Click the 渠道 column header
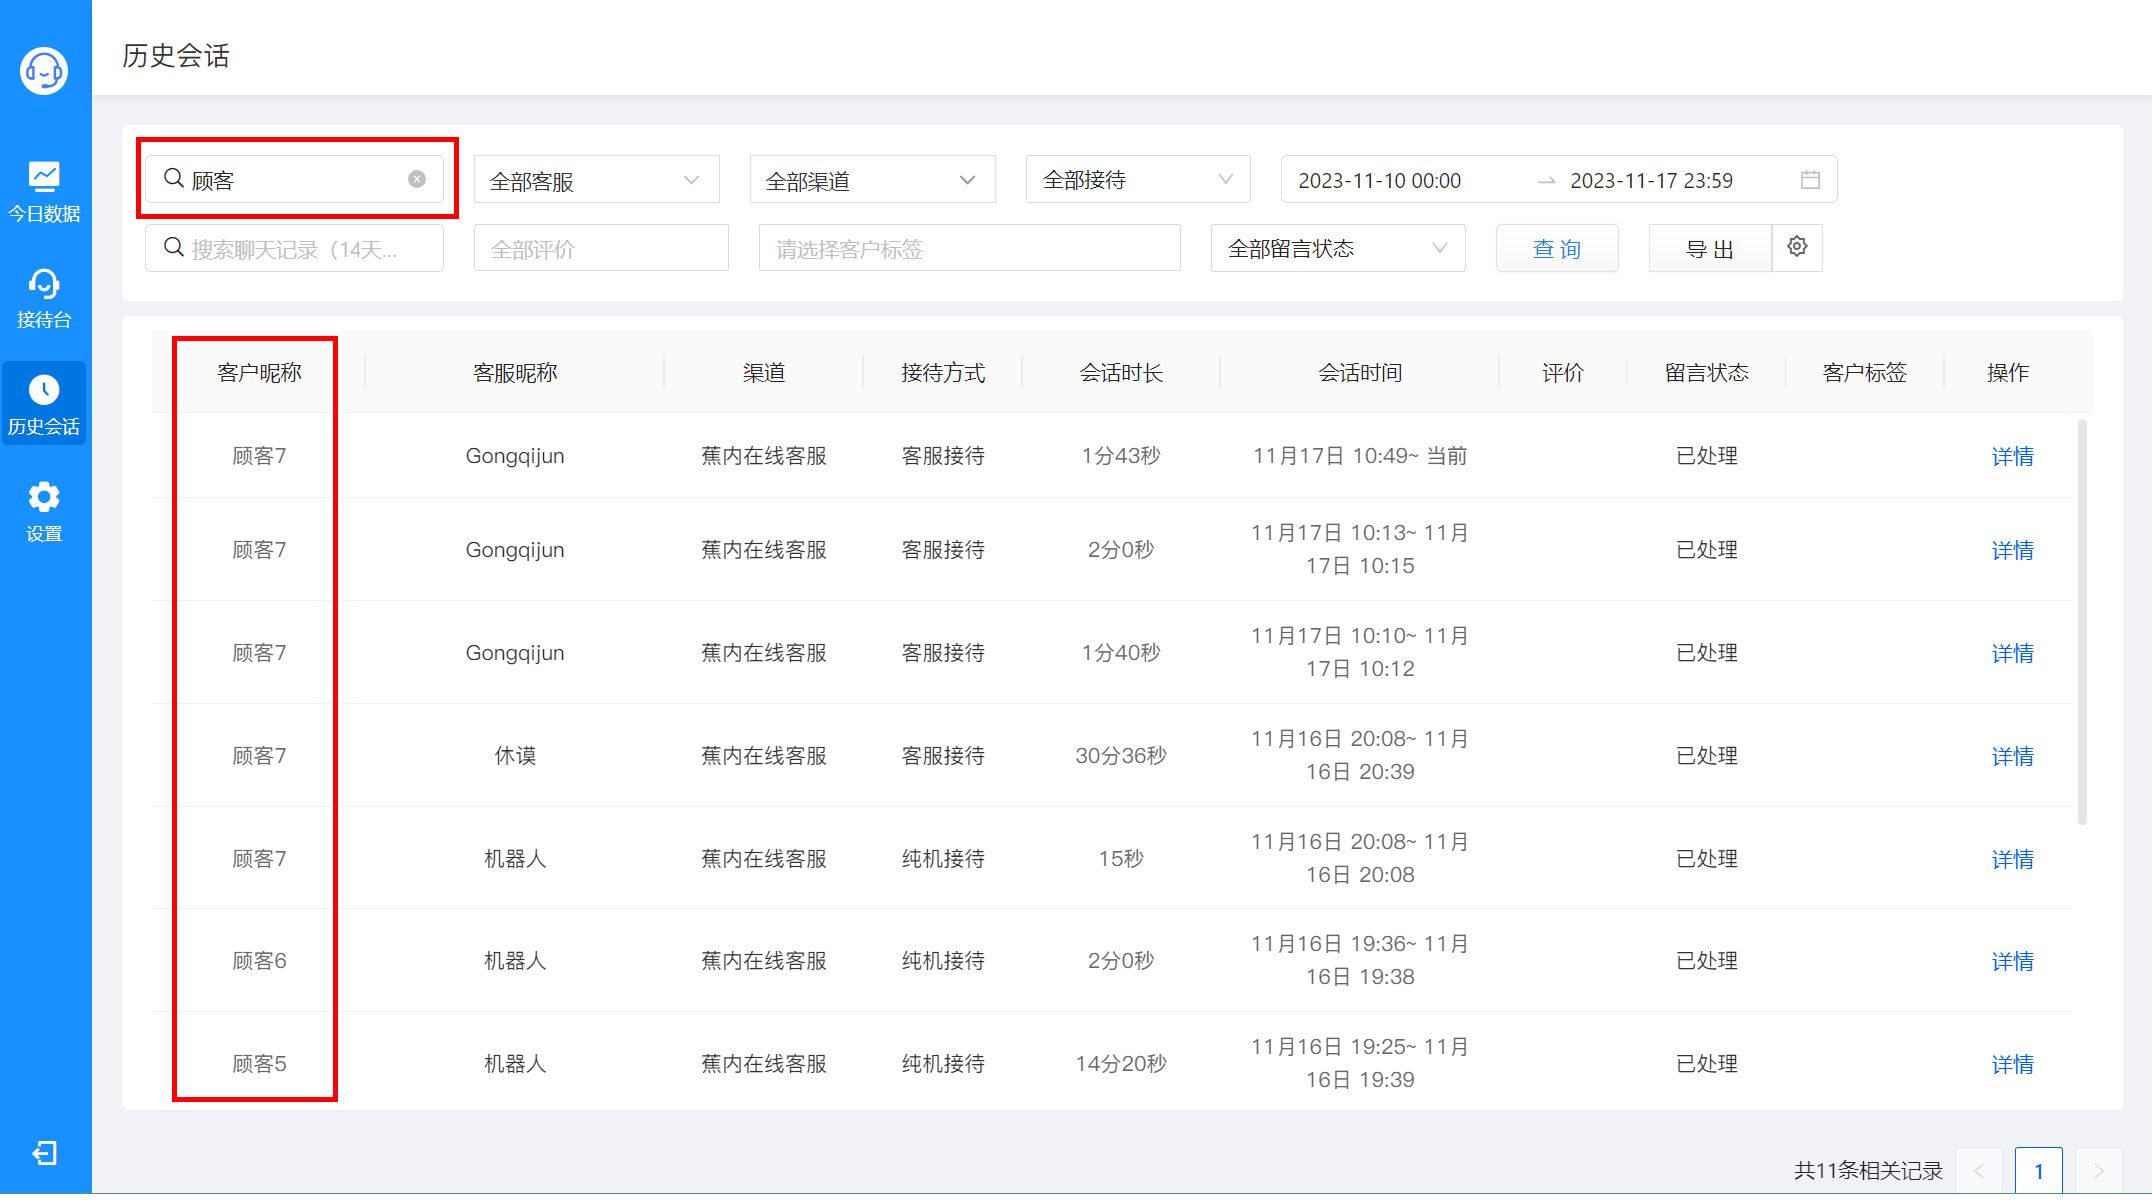This screenshot has width=2152, height=1202. (x=764, y=373)
